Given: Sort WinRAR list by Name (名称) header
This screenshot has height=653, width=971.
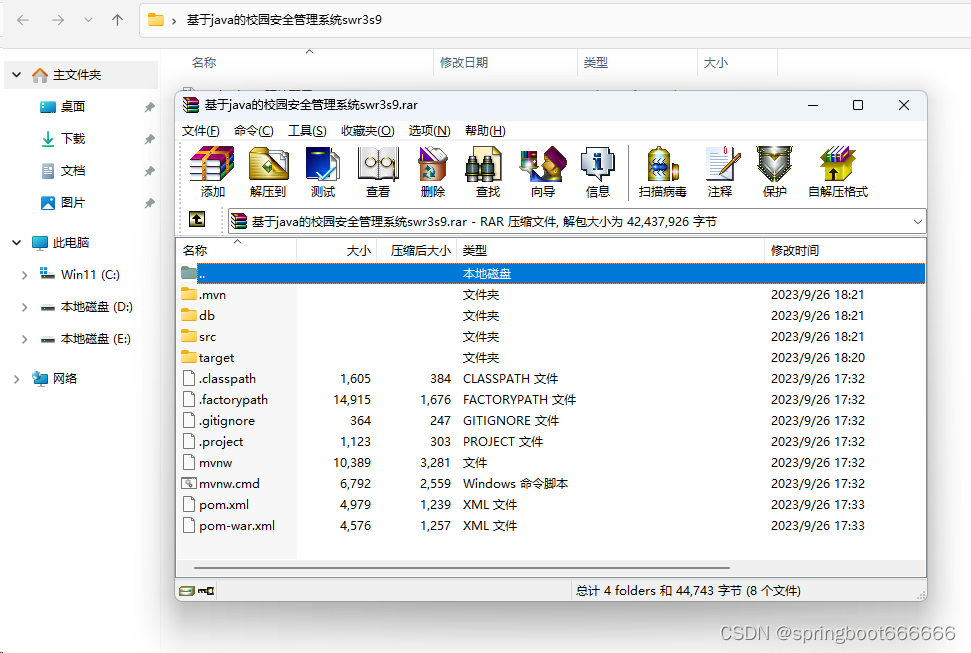Looking at the screenshot, I should point(237,250).
